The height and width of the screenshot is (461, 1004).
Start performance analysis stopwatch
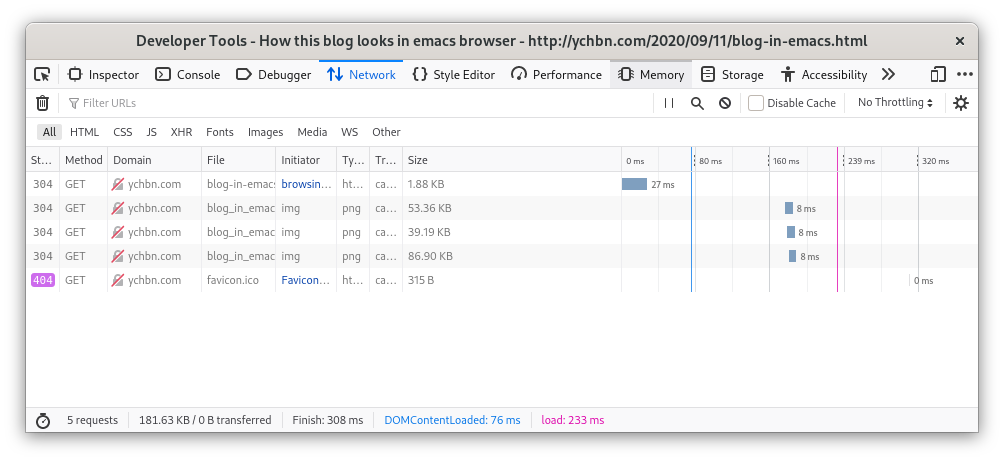42,420
